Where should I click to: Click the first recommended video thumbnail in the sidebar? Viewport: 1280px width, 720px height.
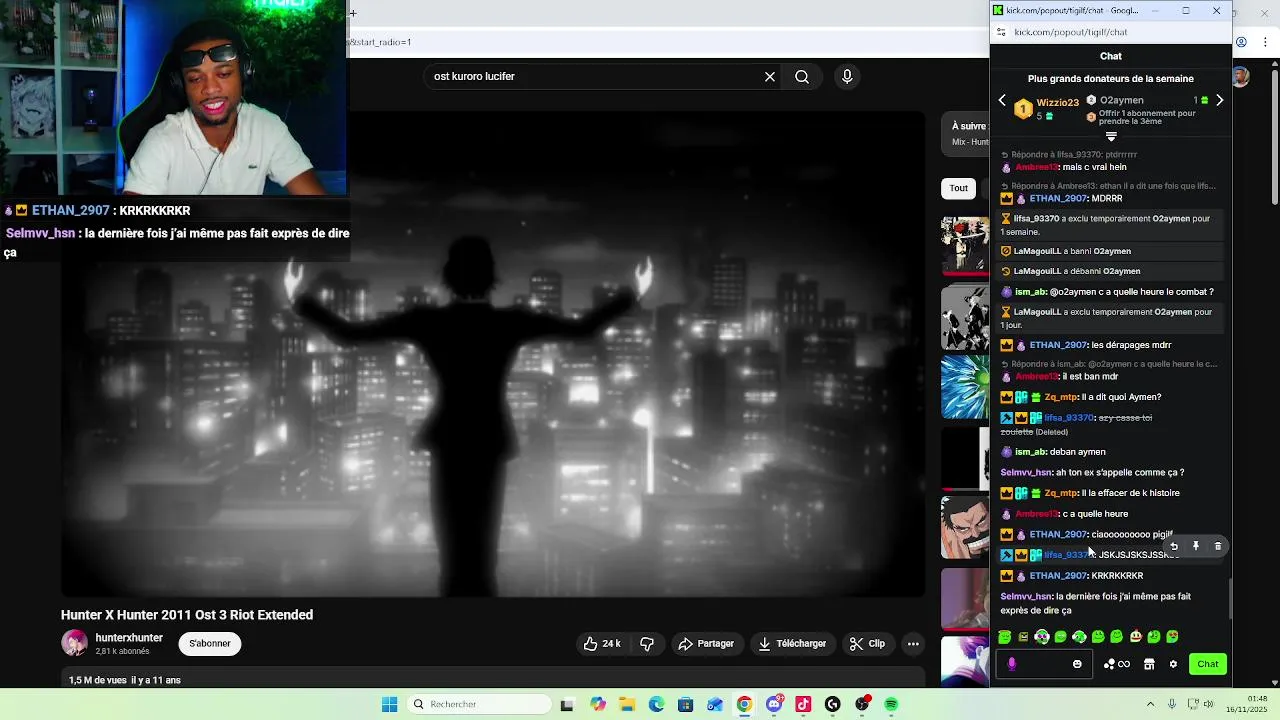coord(965,246)
